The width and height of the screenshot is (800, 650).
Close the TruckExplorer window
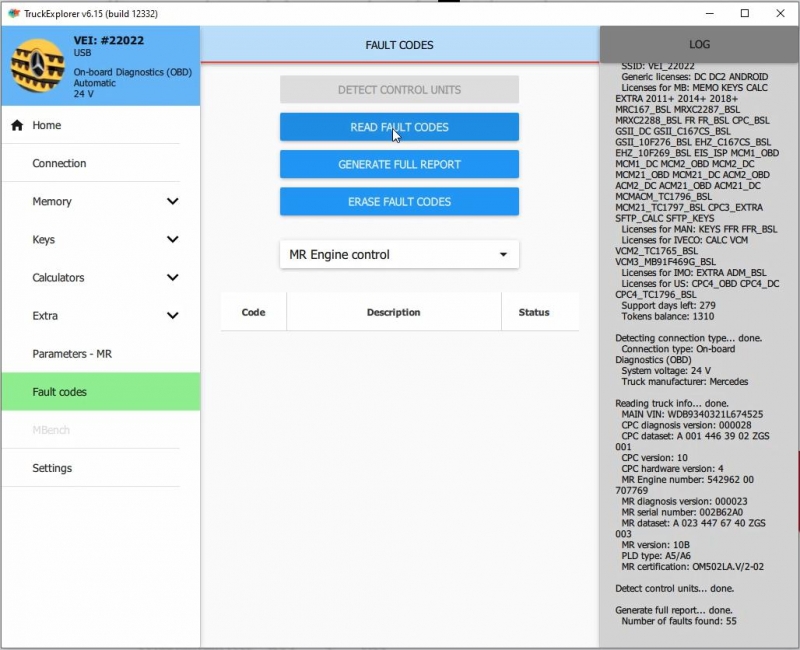click(780, 13)
